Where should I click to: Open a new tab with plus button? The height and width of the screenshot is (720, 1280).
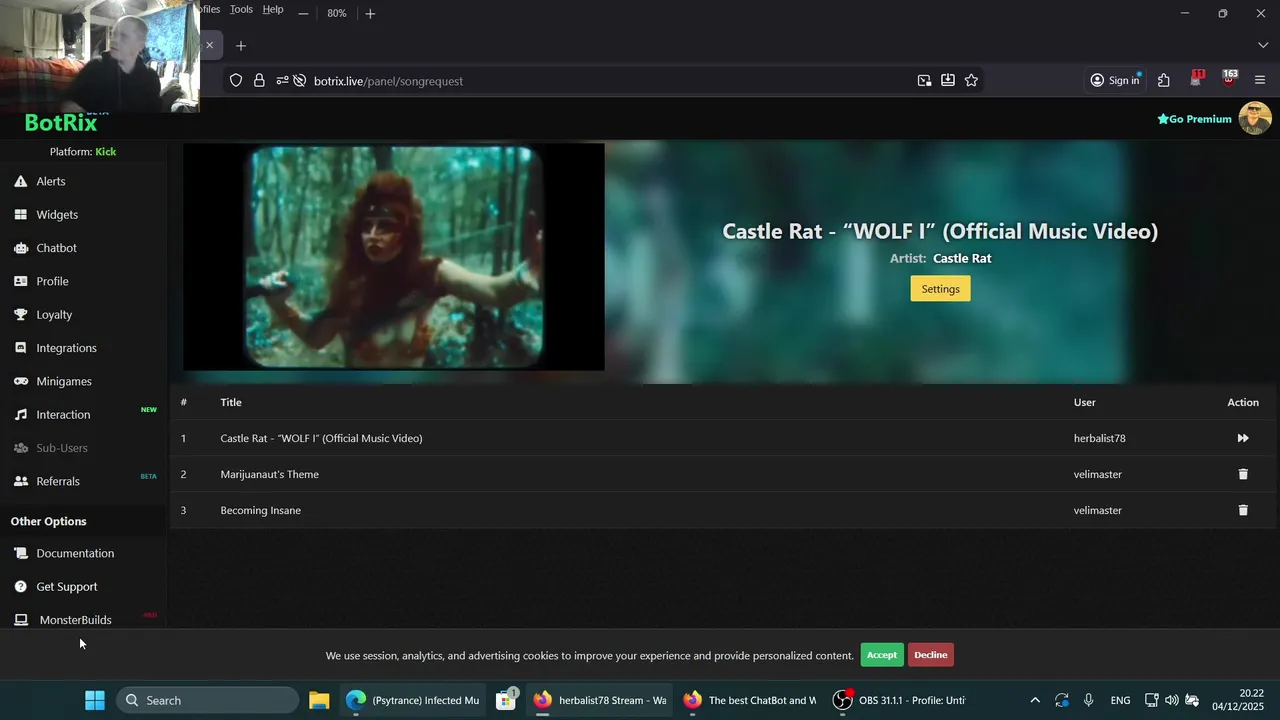pyautogui.click(x=241, y=46)
